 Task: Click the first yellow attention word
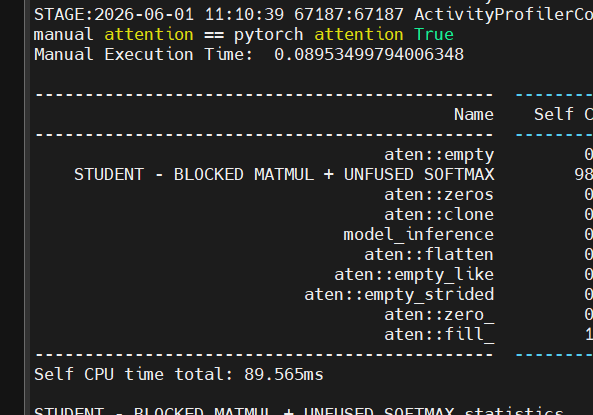click(x=149, y=35)
